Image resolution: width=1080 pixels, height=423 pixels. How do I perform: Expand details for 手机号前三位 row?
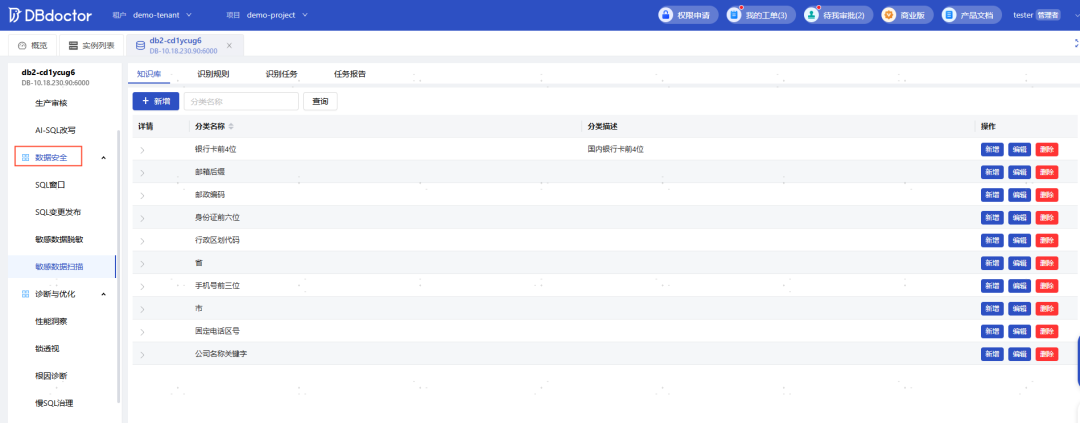pyautogui.click(x=143, y=286)
